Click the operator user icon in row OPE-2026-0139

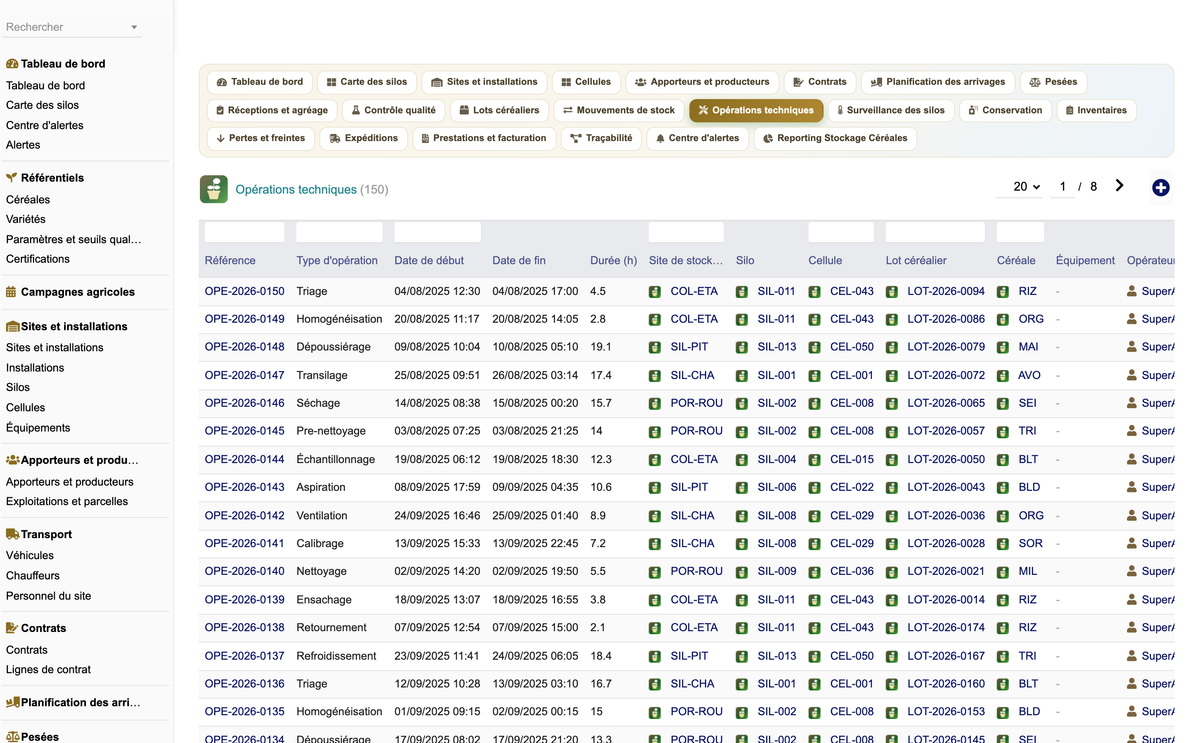(x=1132, y=599)
